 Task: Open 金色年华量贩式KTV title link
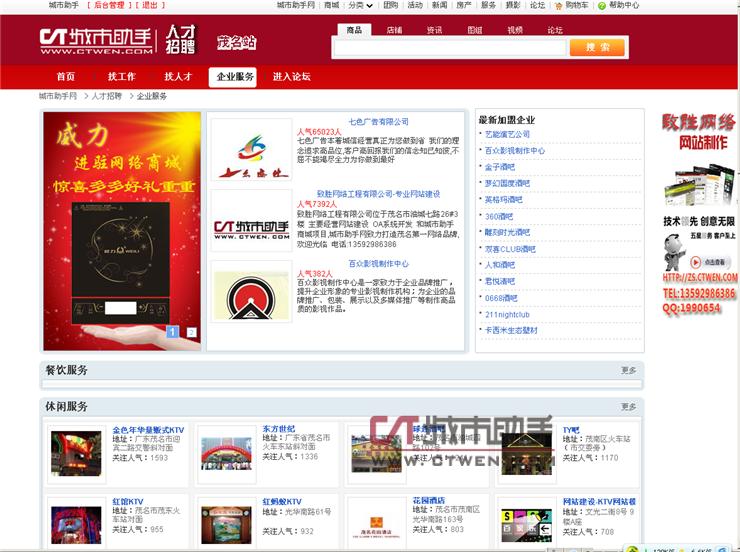pos(148,430)
